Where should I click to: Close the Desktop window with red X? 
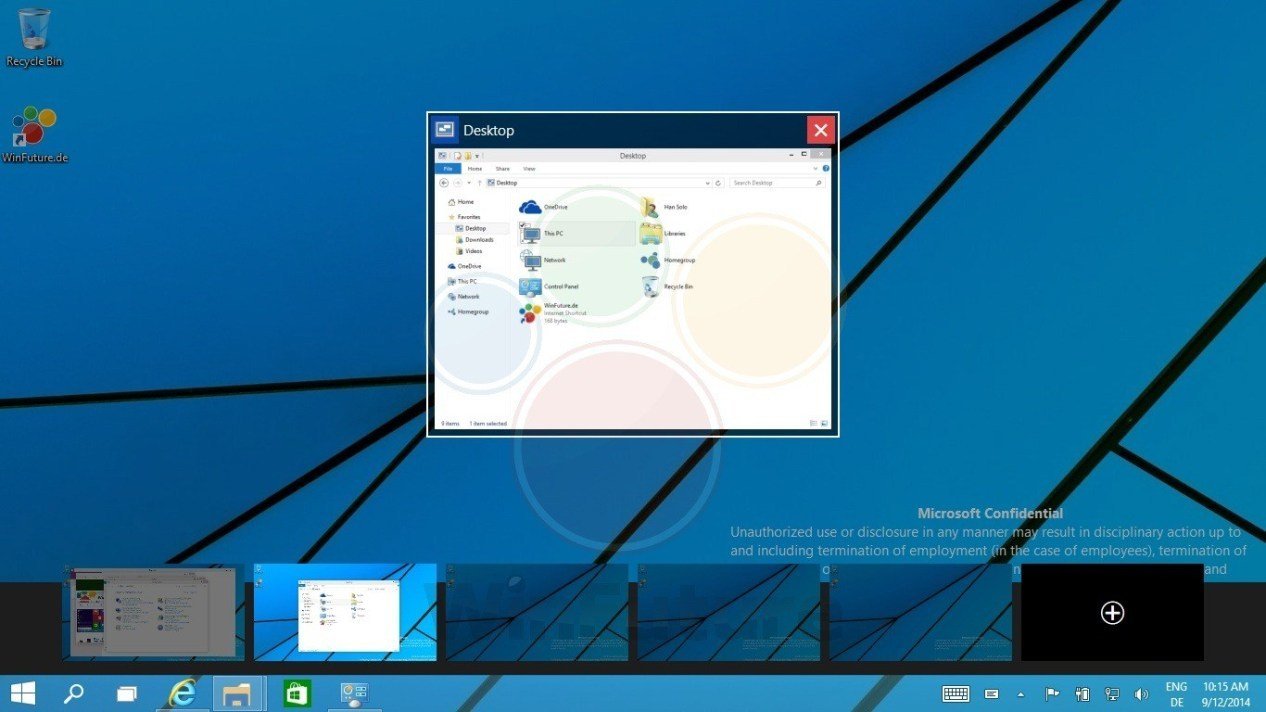[820, 130]
